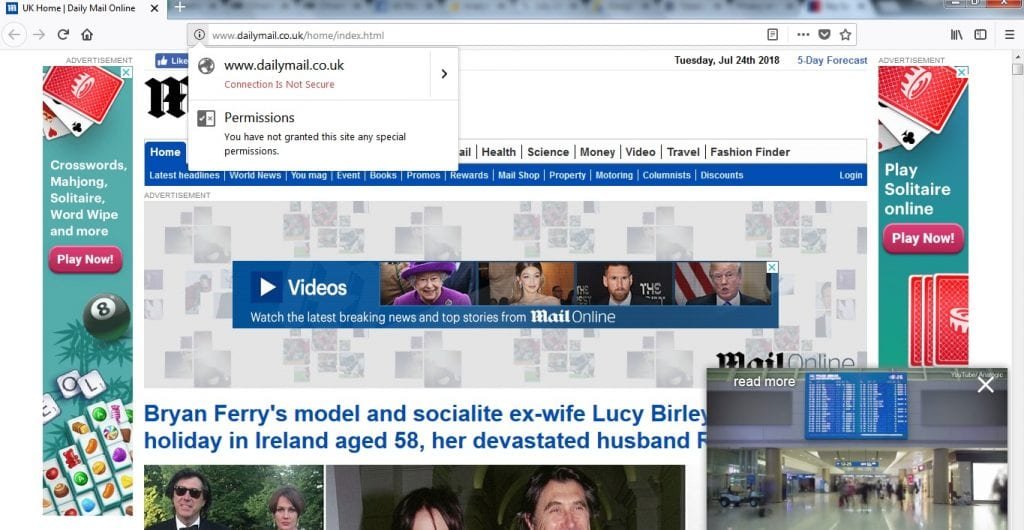Play the Mail Online Videos banner
Image resolution: width=1024 pixels, height=530 pixels.
266,288
